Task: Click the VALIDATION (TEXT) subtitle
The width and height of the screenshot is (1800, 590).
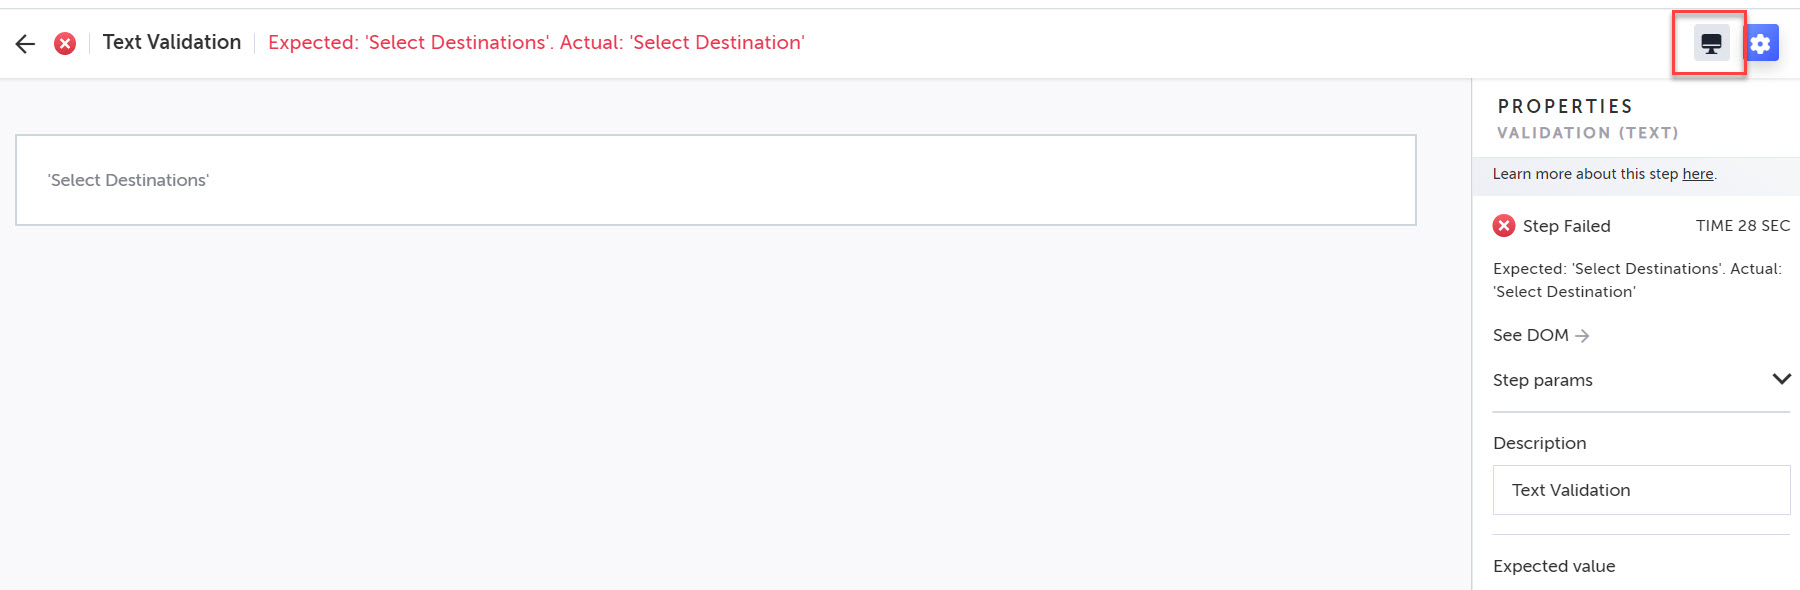Action: [x=1587, y=133]
